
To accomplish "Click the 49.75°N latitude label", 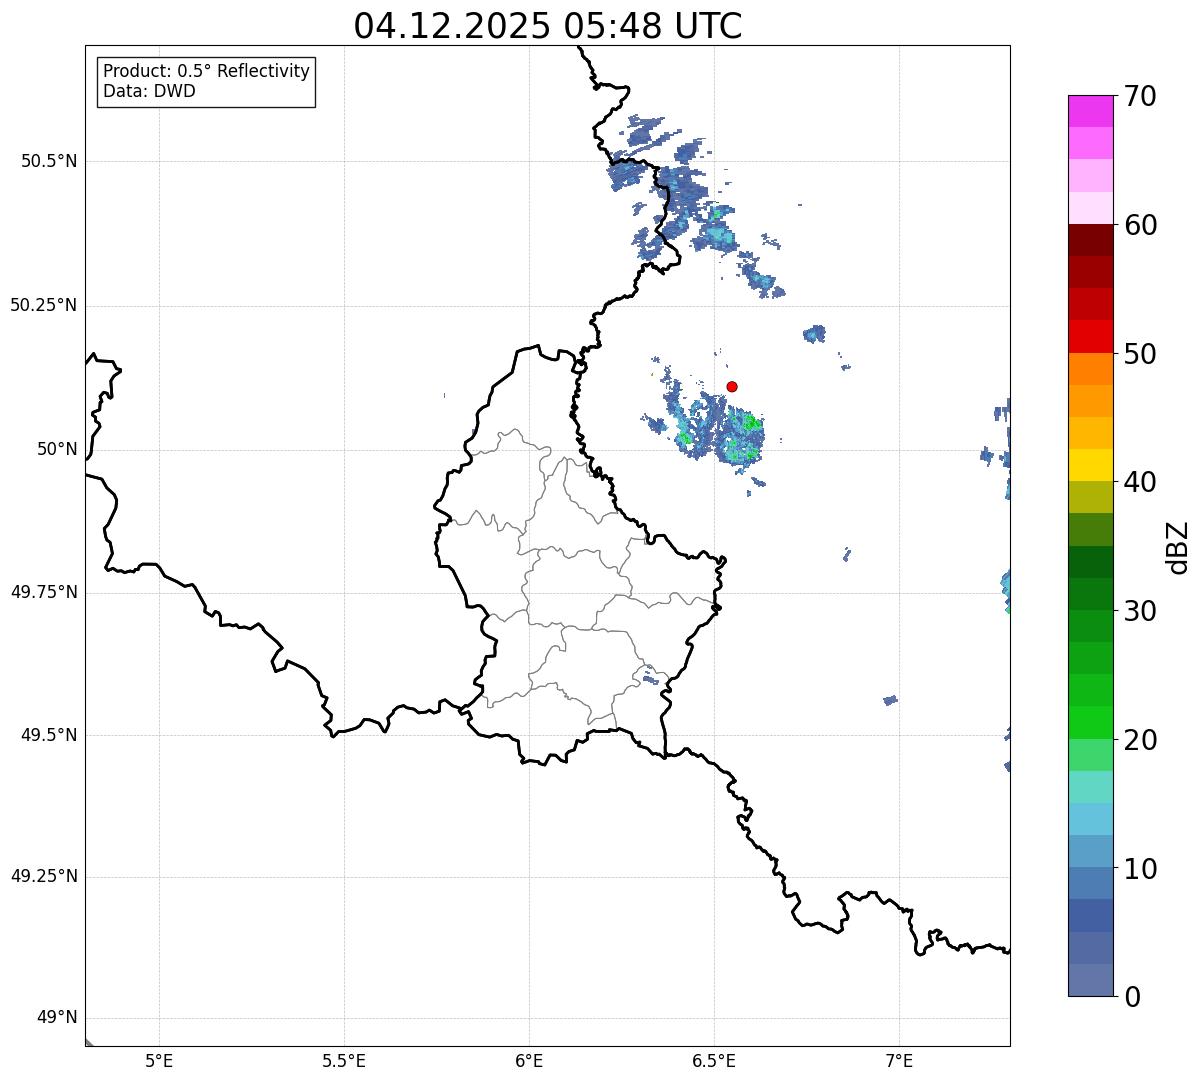I will point(44,592).
